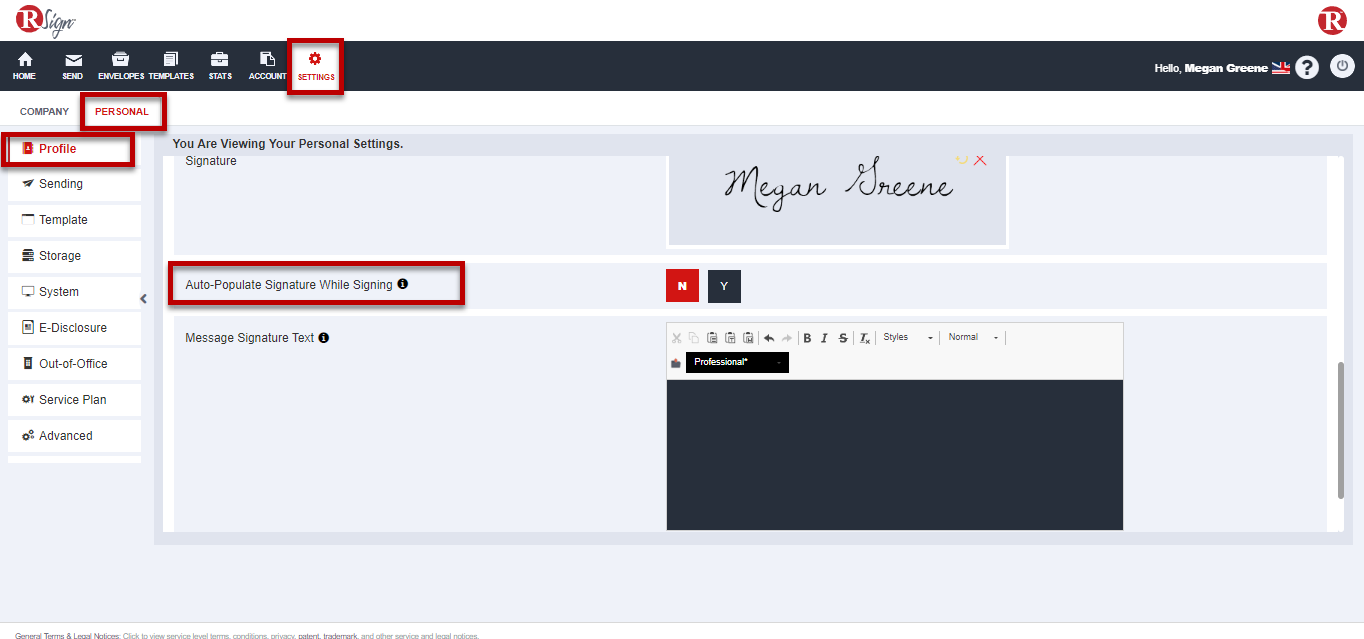Click 'You Are Viewing Your Personal Settings.' text

click(288, 144)
